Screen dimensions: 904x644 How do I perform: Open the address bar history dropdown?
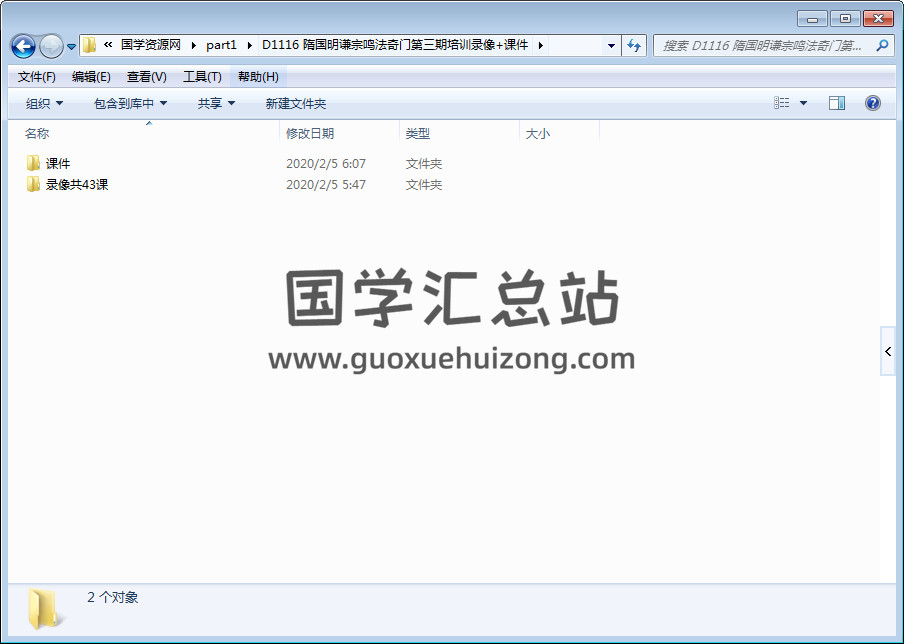pyautogui.click(x=611, y=45)
